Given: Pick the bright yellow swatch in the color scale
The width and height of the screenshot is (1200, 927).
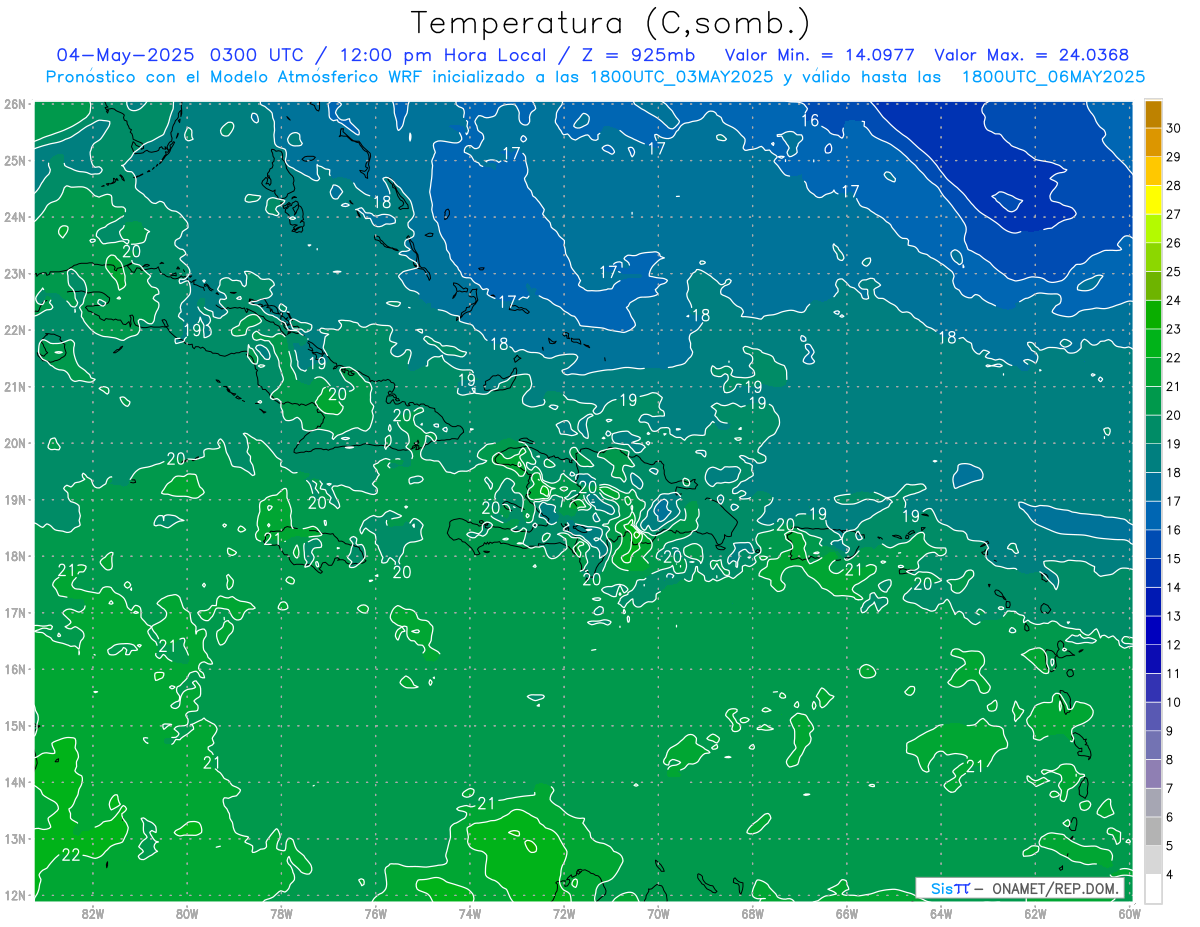Looking at the screenshot, I should coord(1153,200).
